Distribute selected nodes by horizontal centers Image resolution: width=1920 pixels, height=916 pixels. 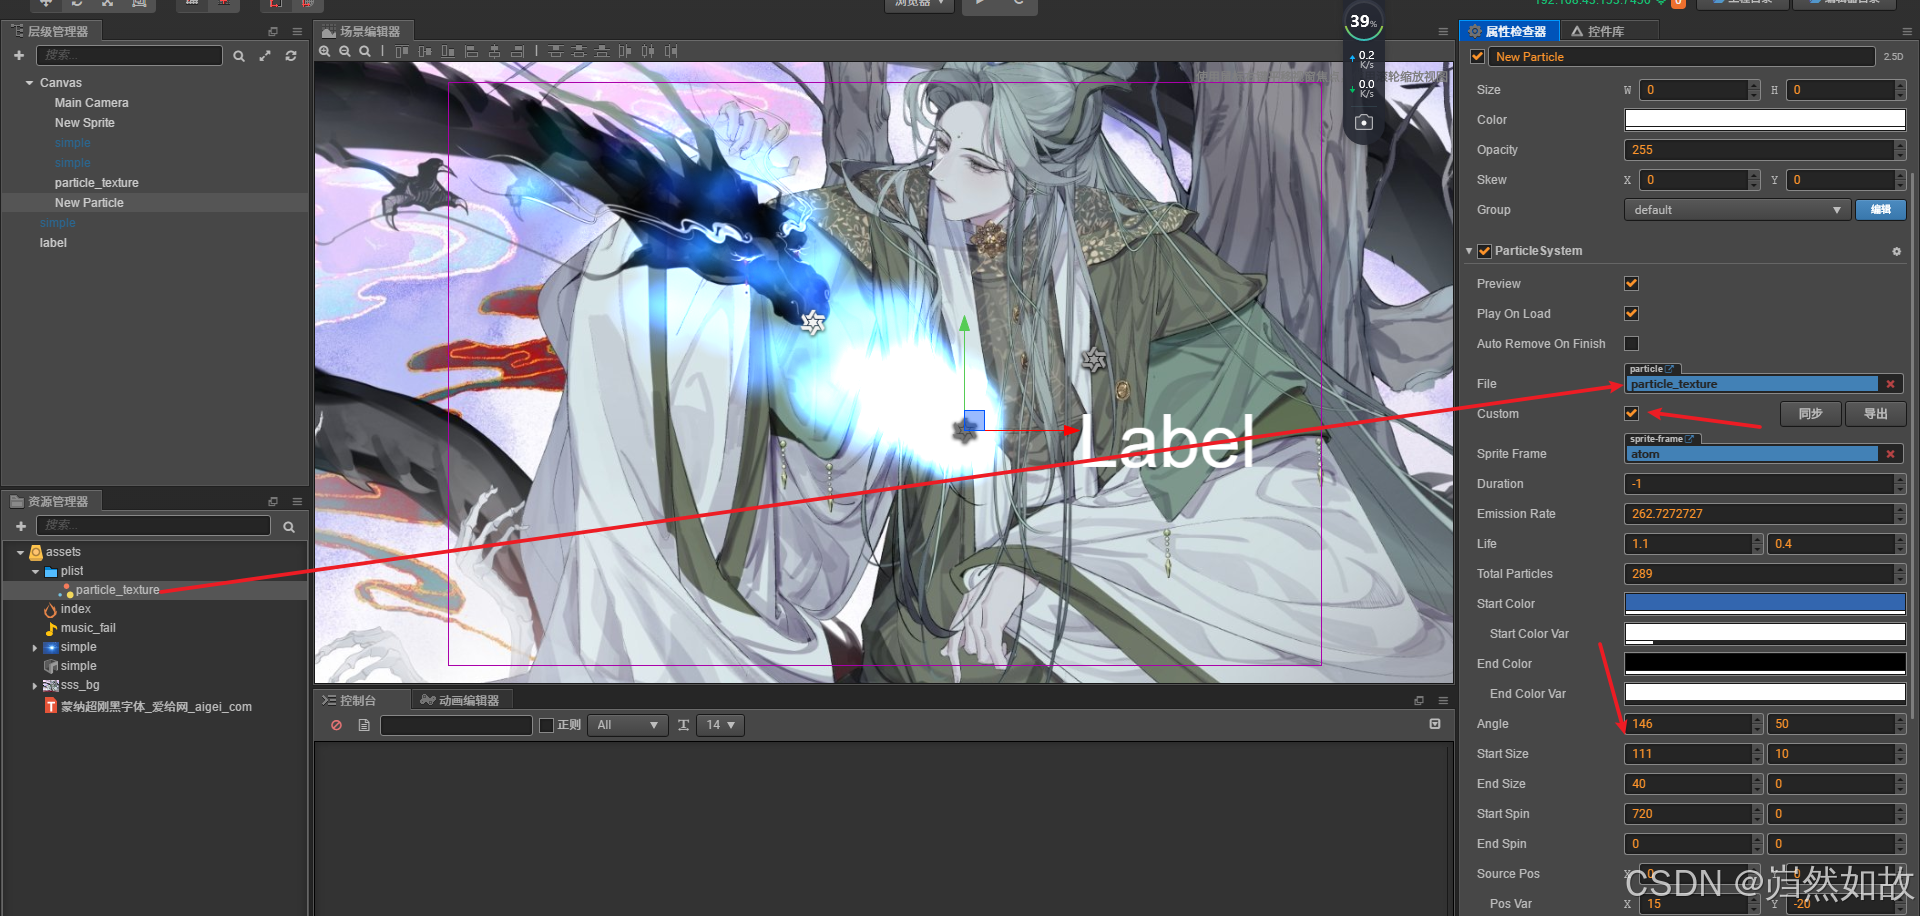(648, 51)
